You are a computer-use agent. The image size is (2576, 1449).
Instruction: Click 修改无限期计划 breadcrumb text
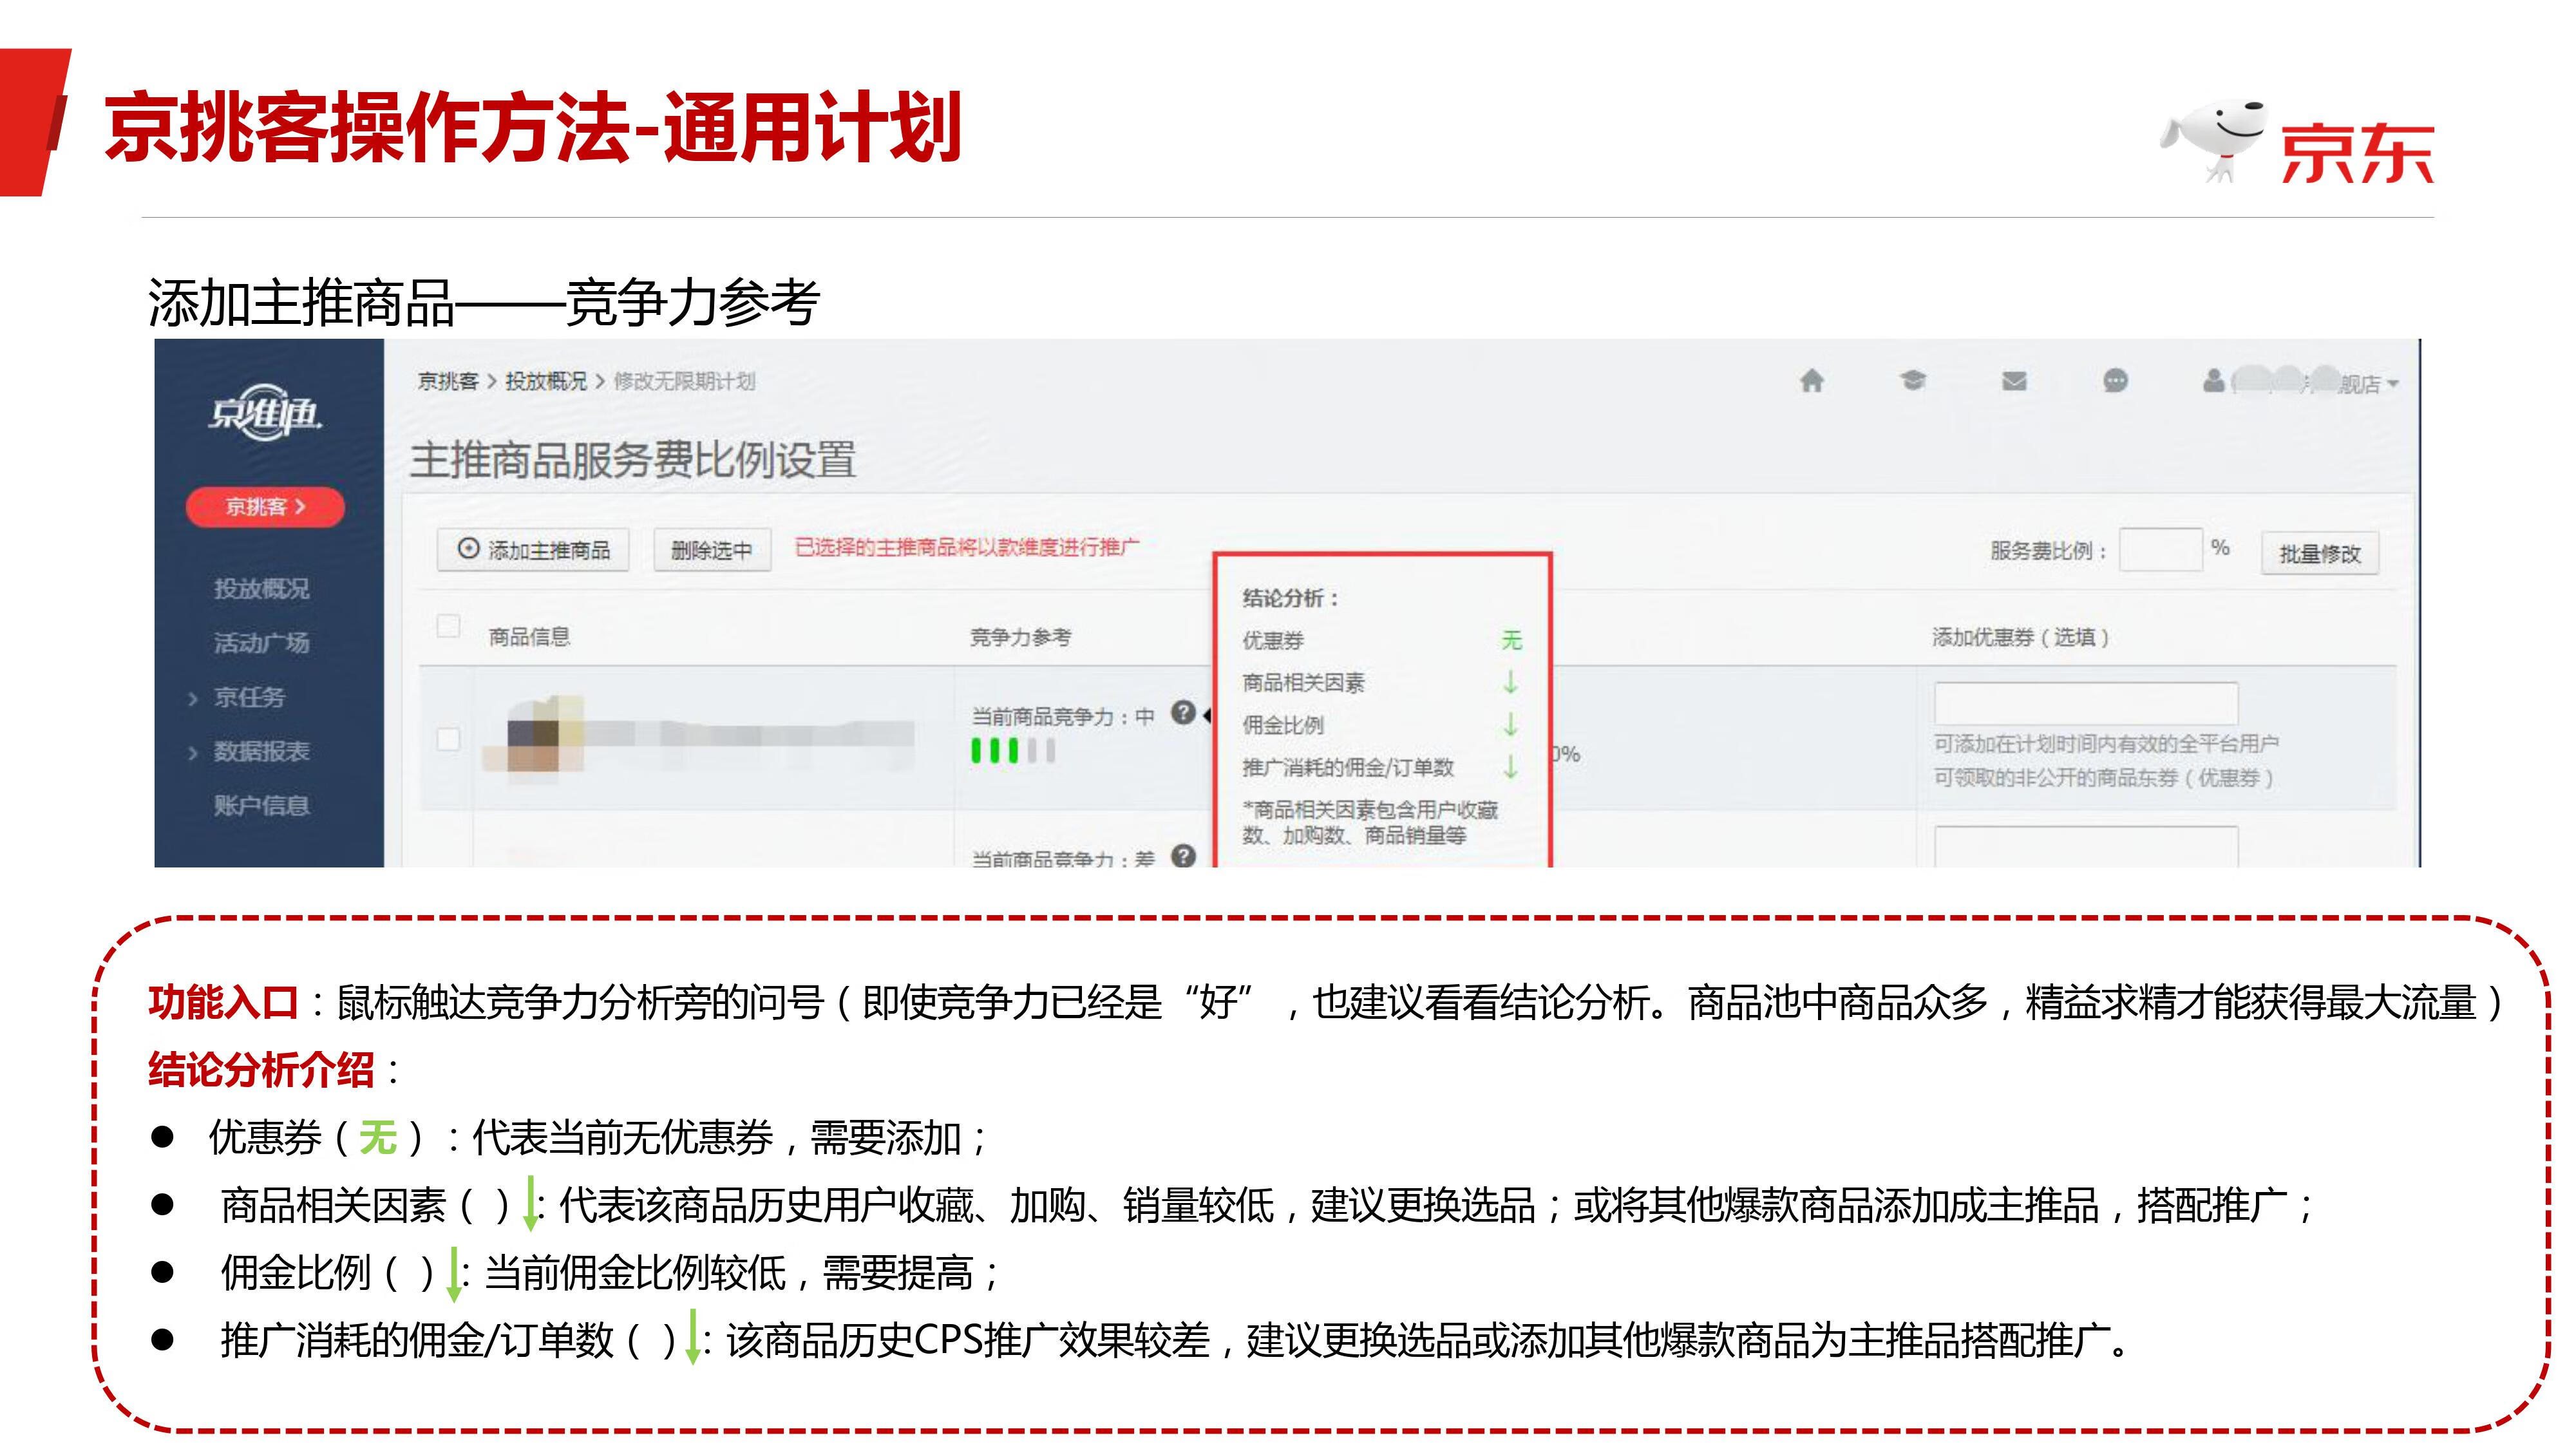click(x=685, y=381)
